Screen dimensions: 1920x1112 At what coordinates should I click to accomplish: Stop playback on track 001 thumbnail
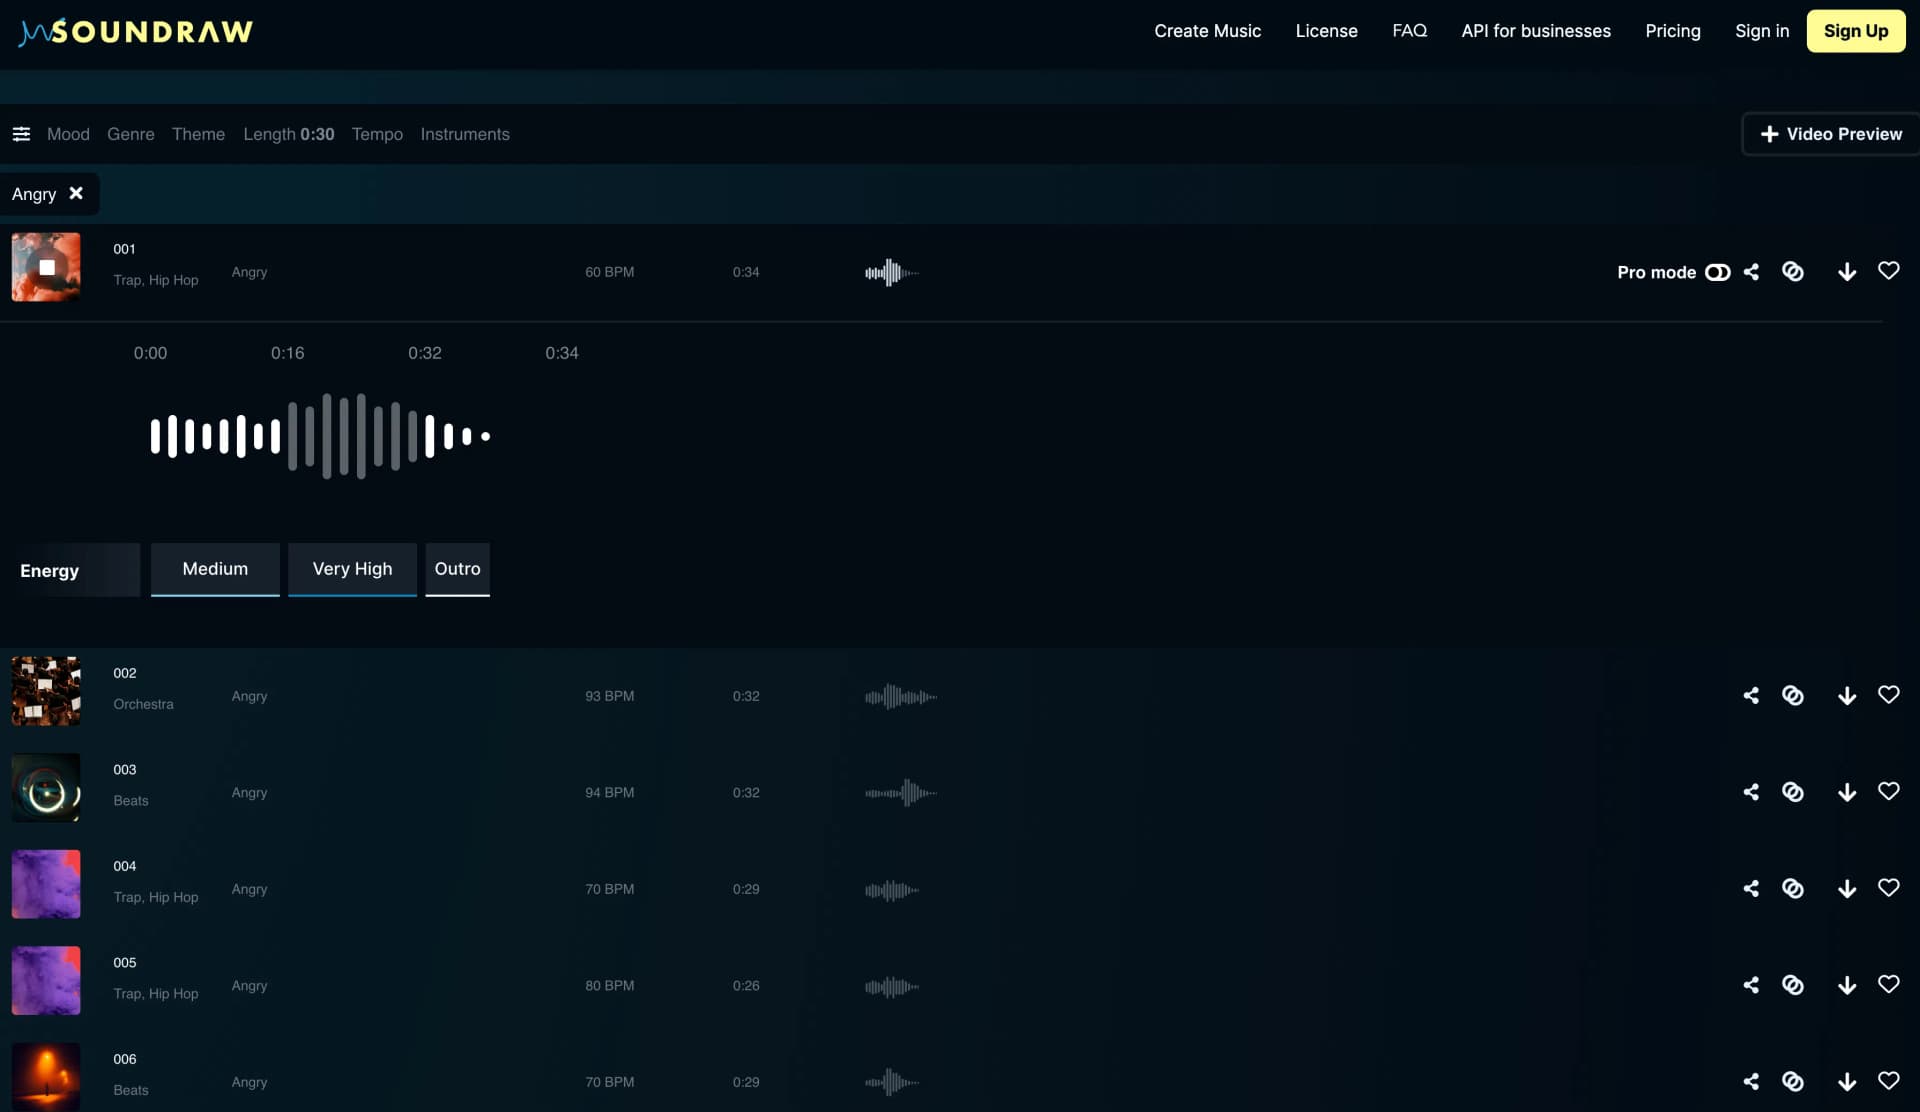tap(46, 267)
